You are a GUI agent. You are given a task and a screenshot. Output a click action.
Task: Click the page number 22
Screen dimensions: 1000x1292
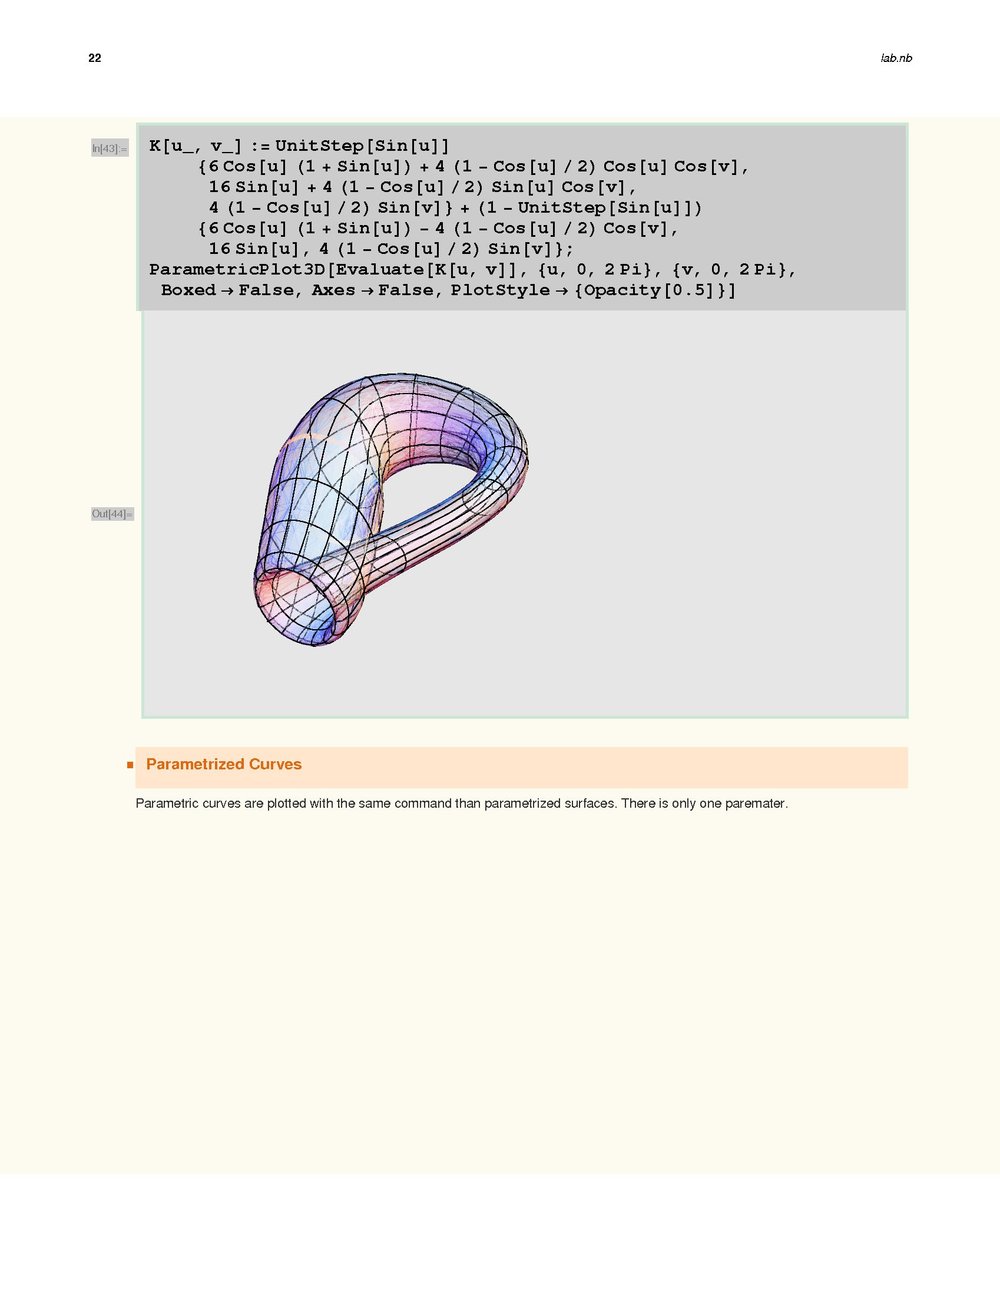coord(95,58)
